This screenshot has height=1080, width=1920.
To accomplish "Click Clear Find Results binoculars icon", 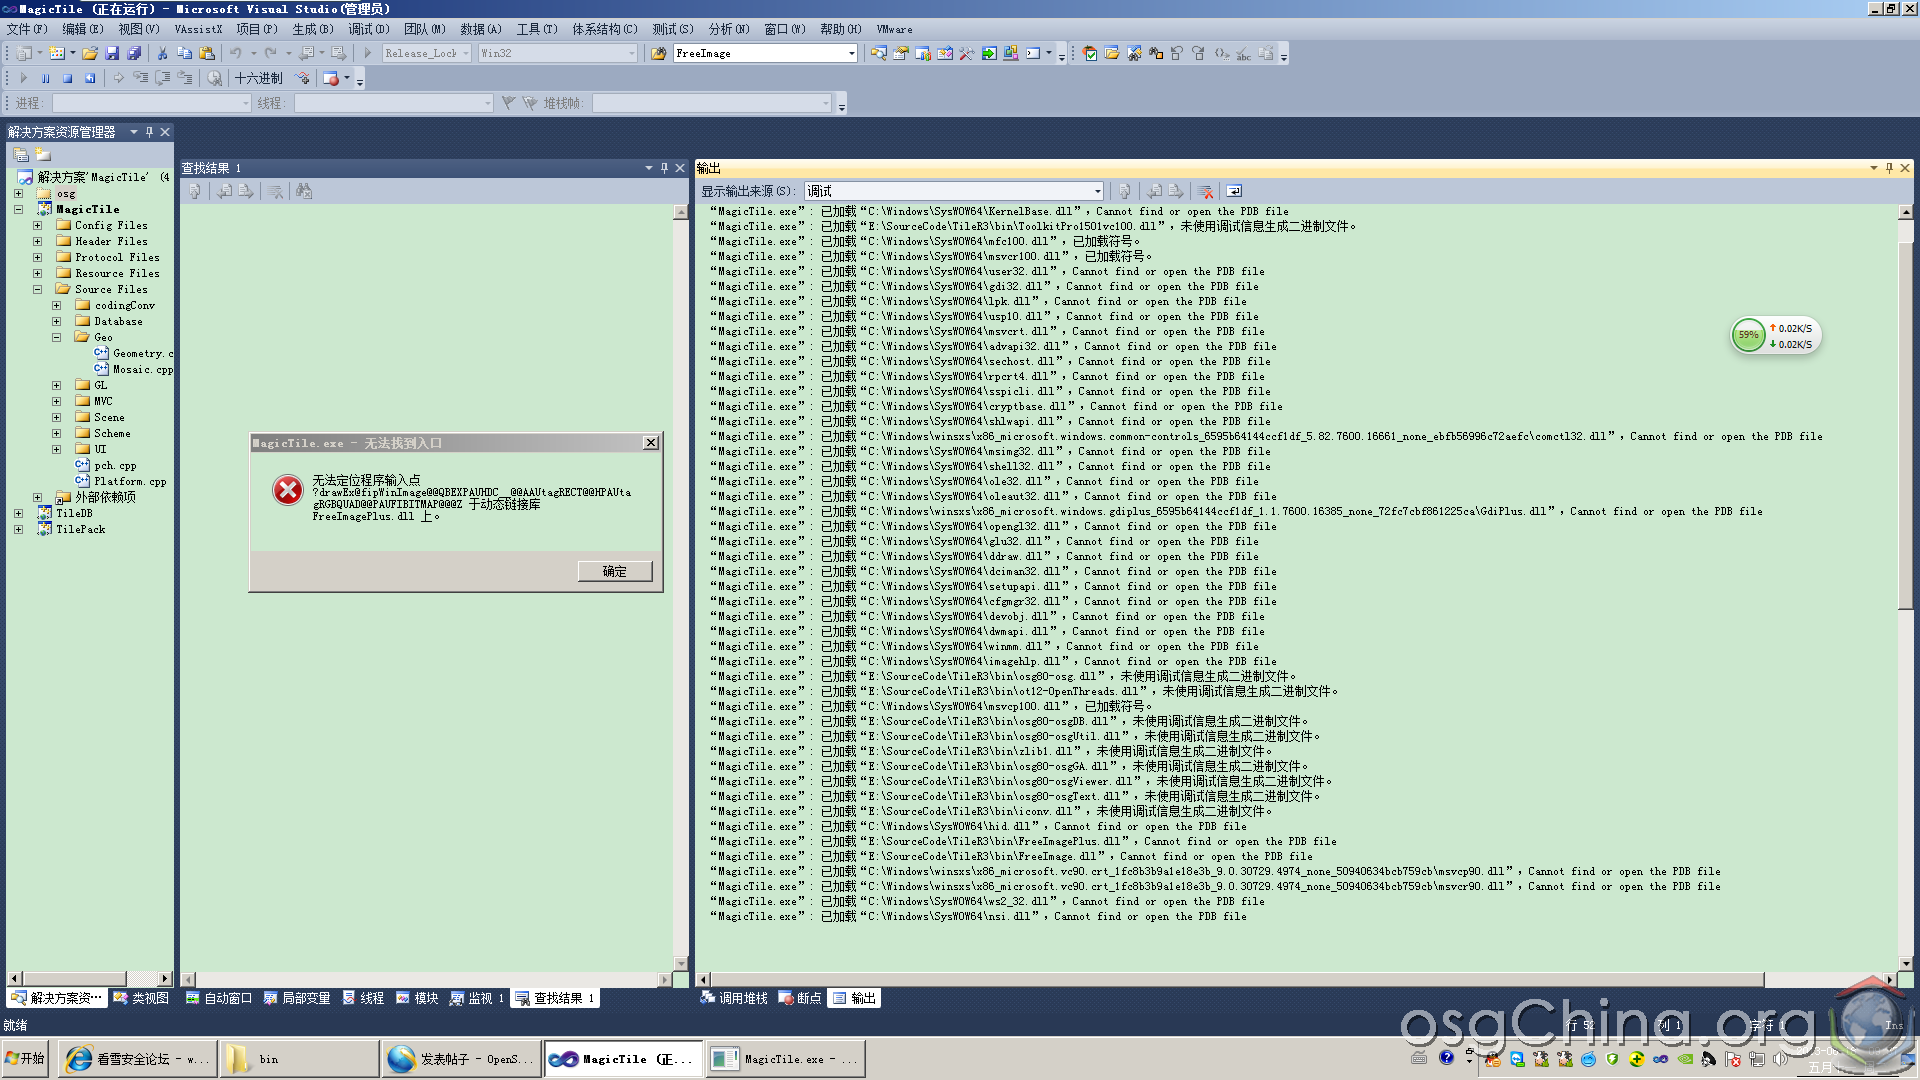I will click(x=304, y=191).
